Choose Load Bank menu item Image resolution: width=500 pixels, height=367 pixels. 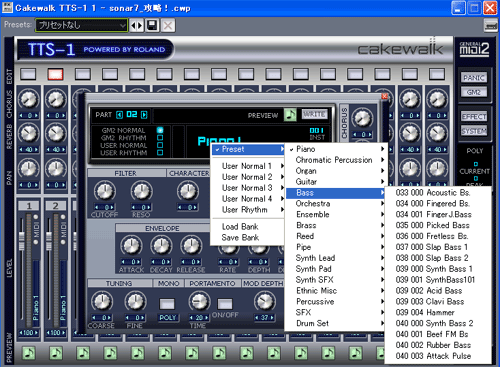248,227
